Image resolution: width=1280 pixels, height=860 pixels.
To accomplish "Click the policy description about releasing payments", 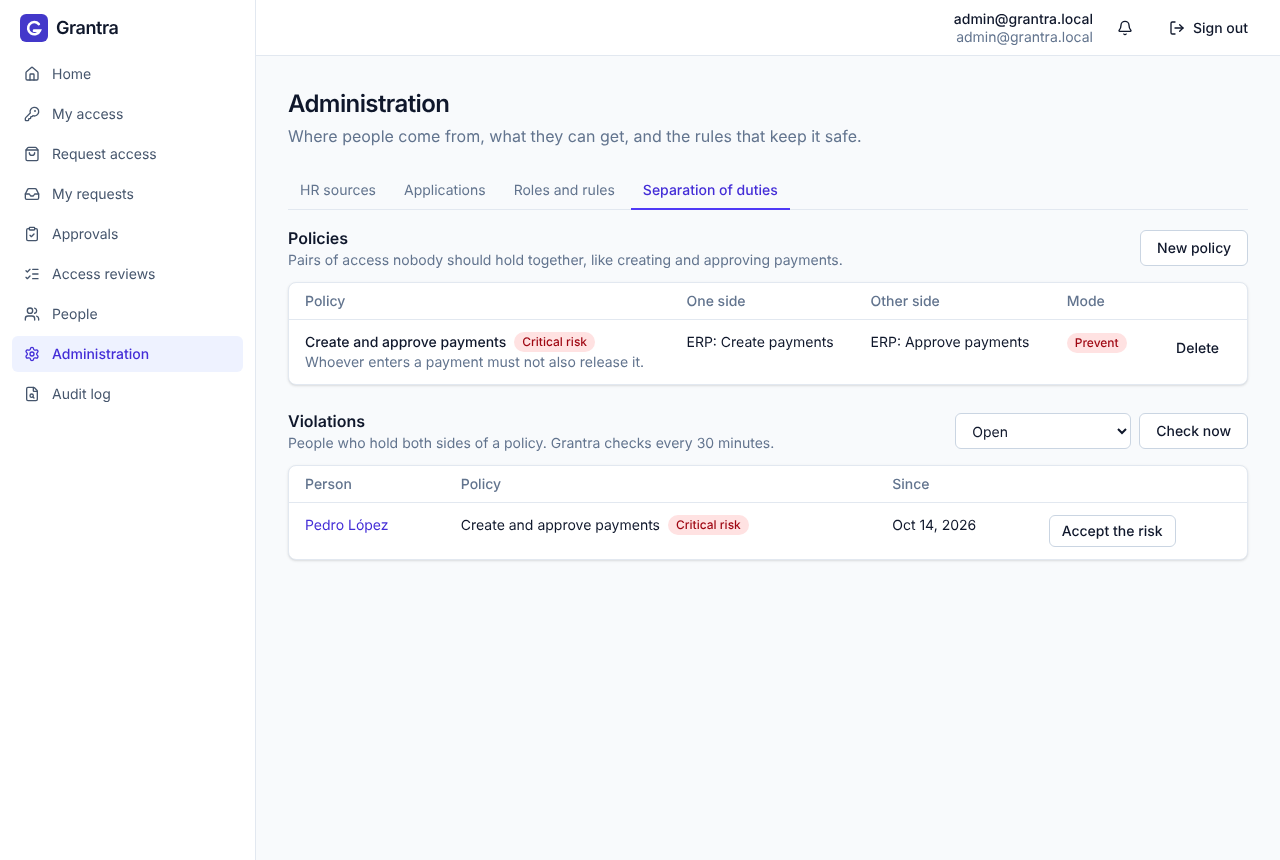I will point(474,362).
